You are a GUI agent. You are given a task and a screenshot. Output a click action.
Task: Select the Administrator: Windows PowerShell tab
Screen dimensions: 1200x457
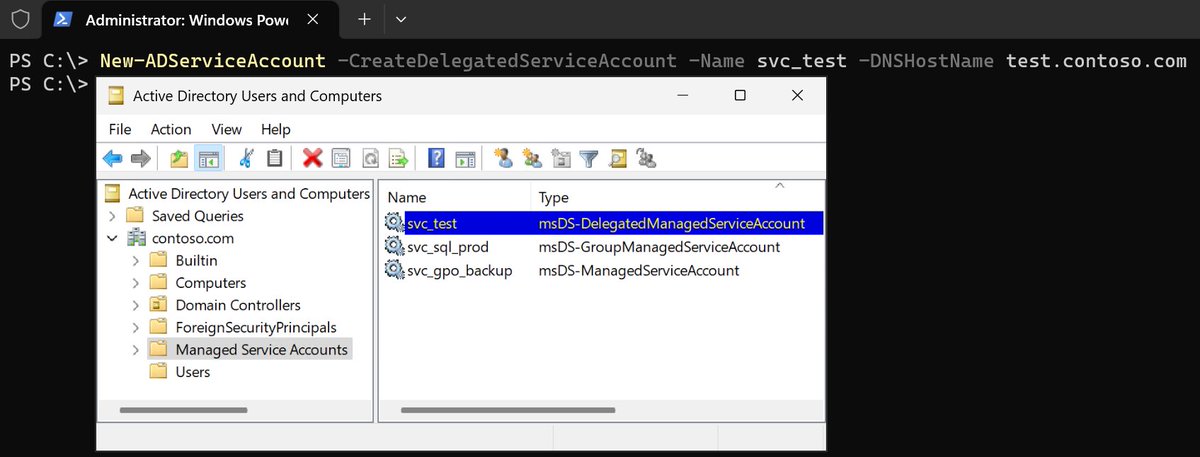[189, 19]
